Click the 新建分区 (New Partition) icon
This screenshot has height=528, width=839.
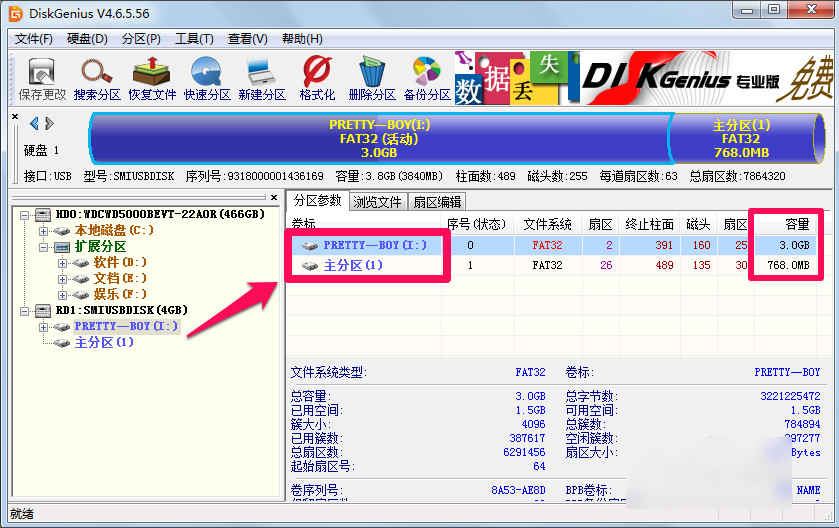[x=262, y=79]
